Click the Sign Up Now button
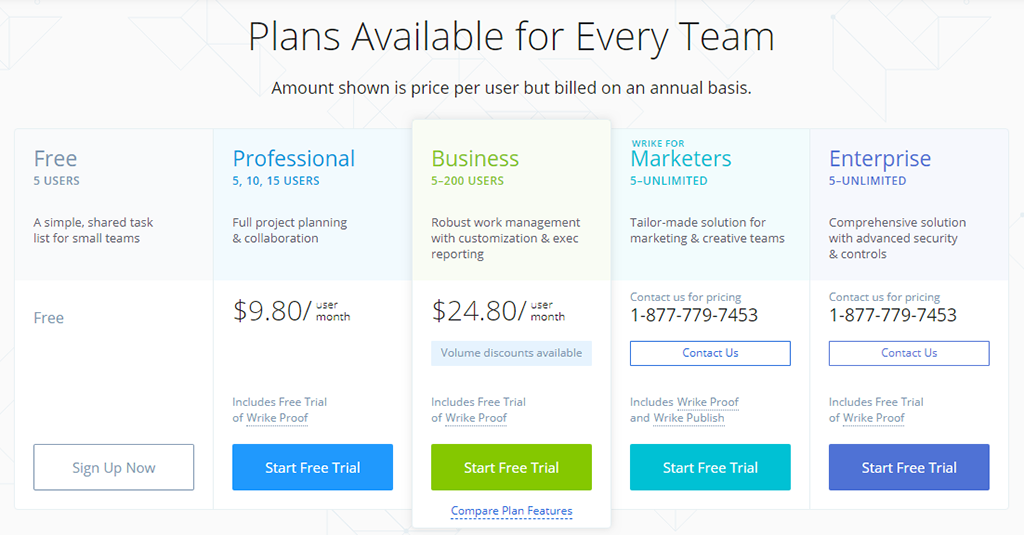 click(x=114, y=467)
